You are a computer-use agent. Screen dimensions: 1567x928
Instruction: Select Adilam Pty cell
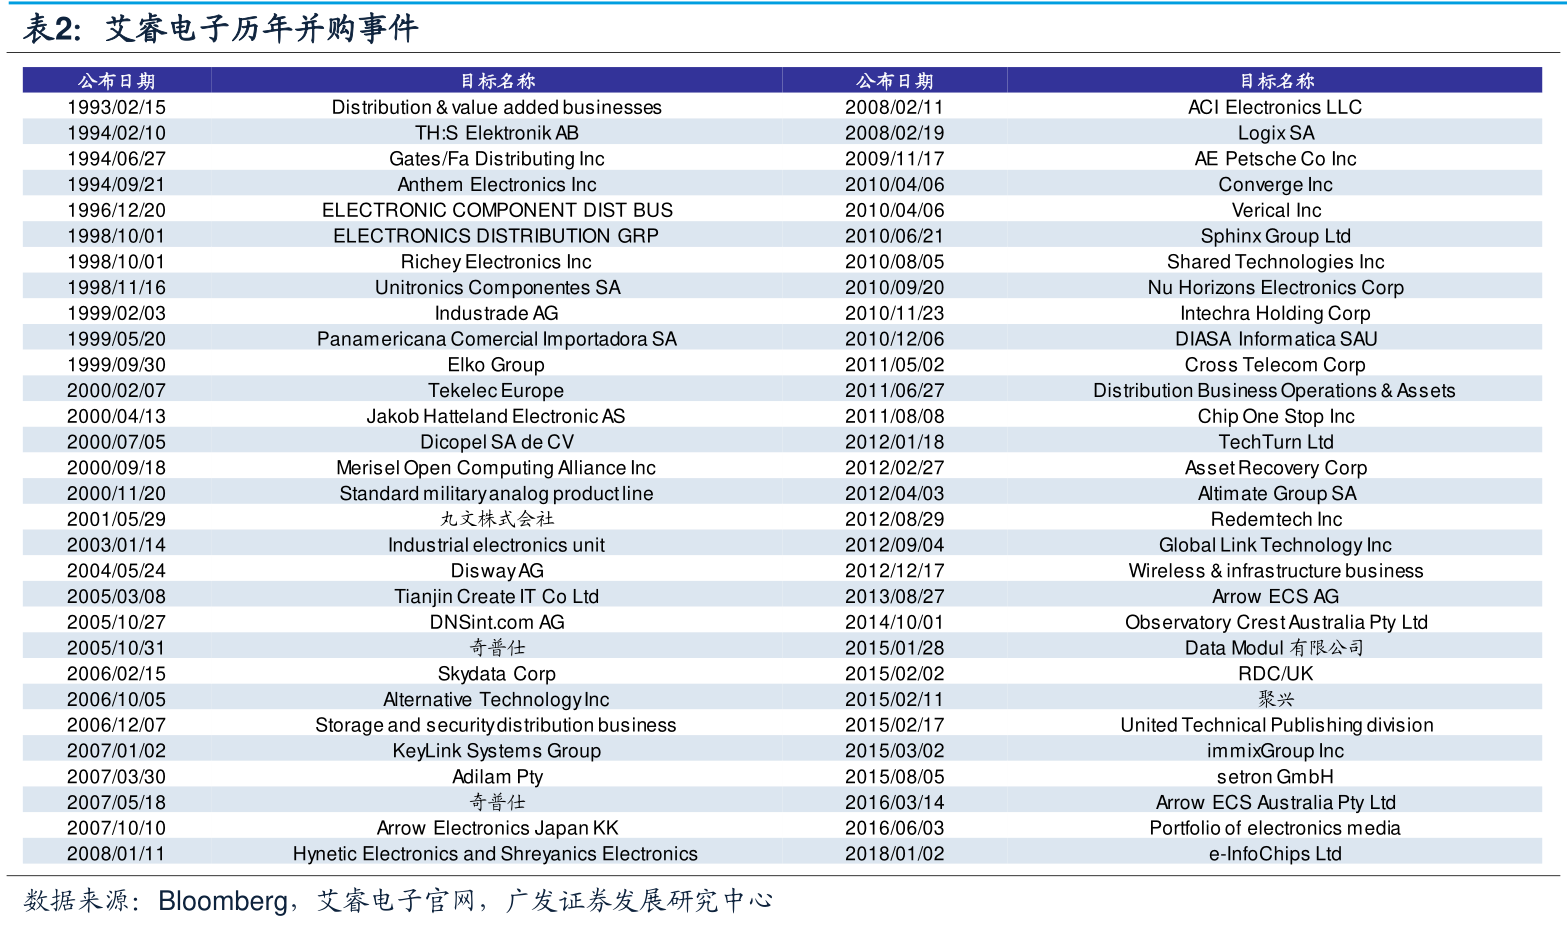tap(497, 777)
